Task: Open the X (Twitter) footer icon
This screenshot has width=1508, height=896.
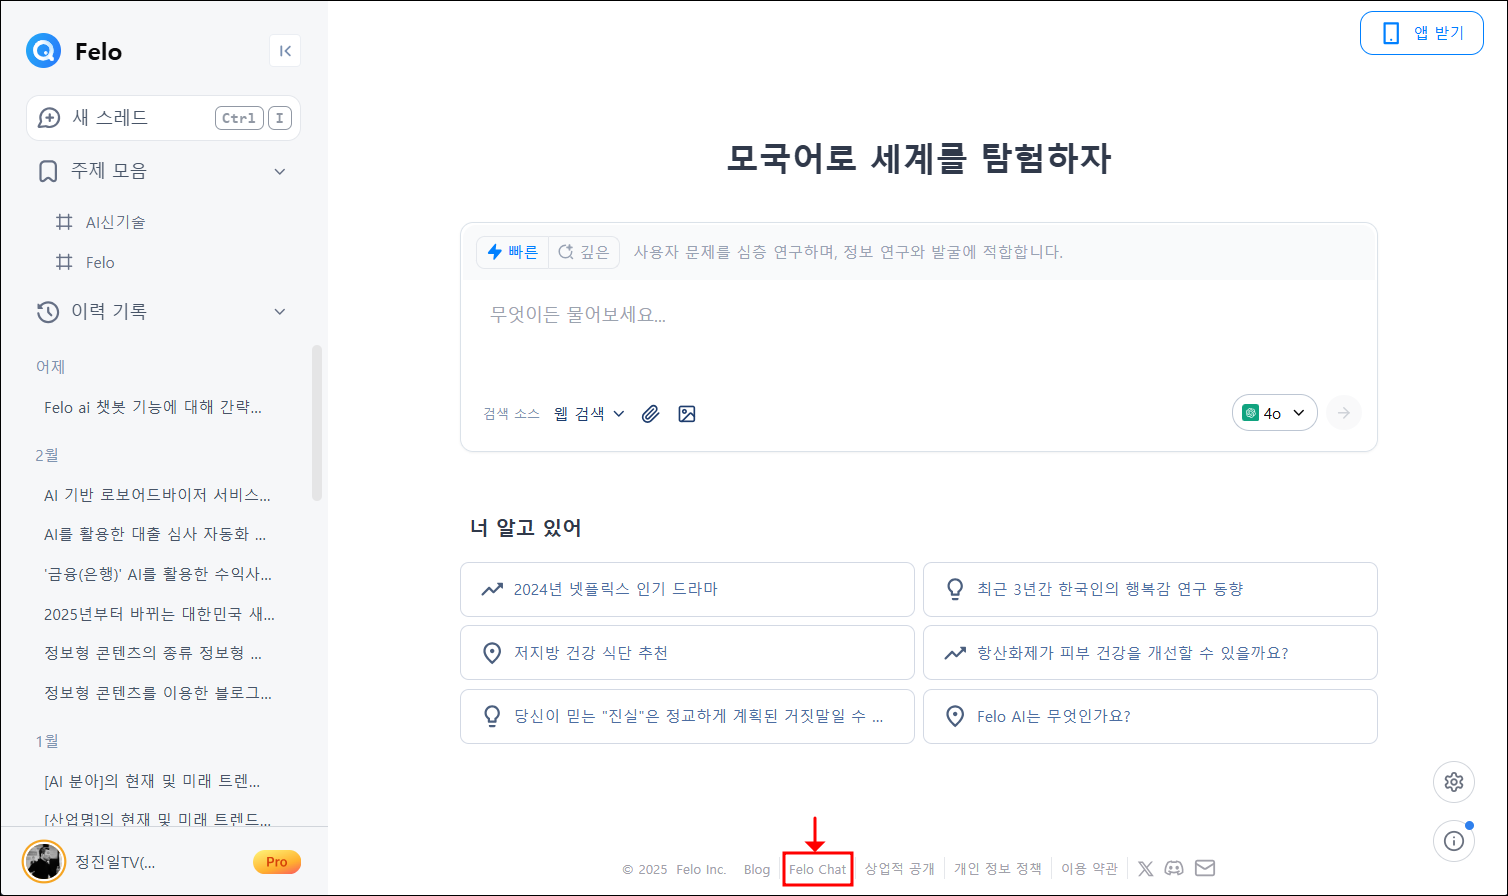Action: click(1145, 869)
